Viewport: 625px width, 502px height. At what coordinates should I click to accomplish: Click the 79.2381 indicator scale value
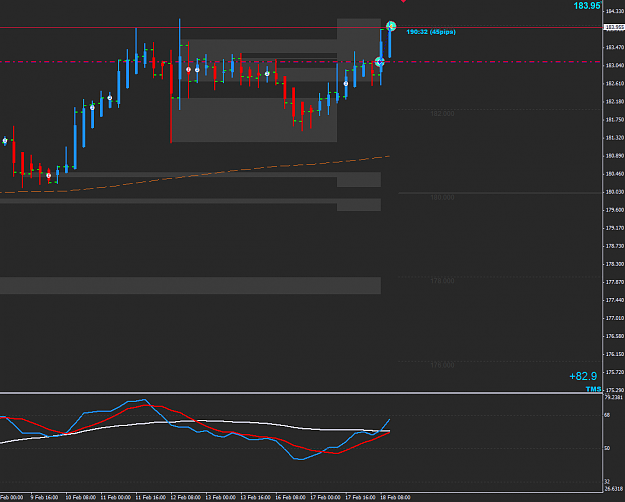click(x=614, y=398)
